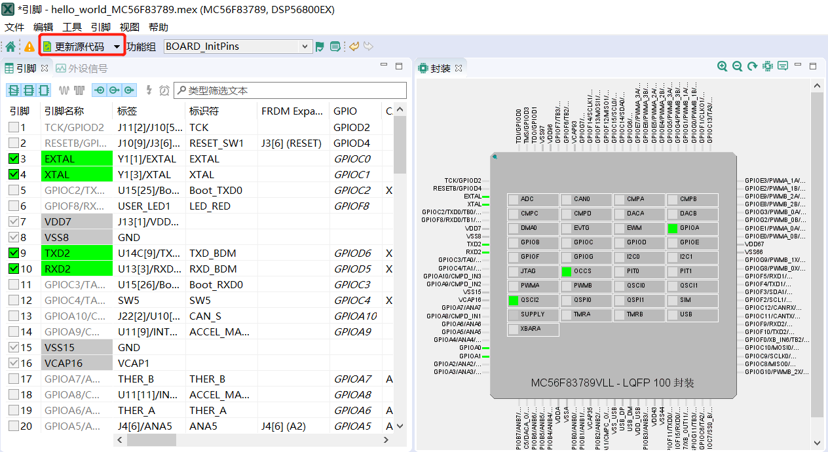This screenshot has width=828, height=452.
Task: Open the 工具 menu
Action: pos(72,27)
